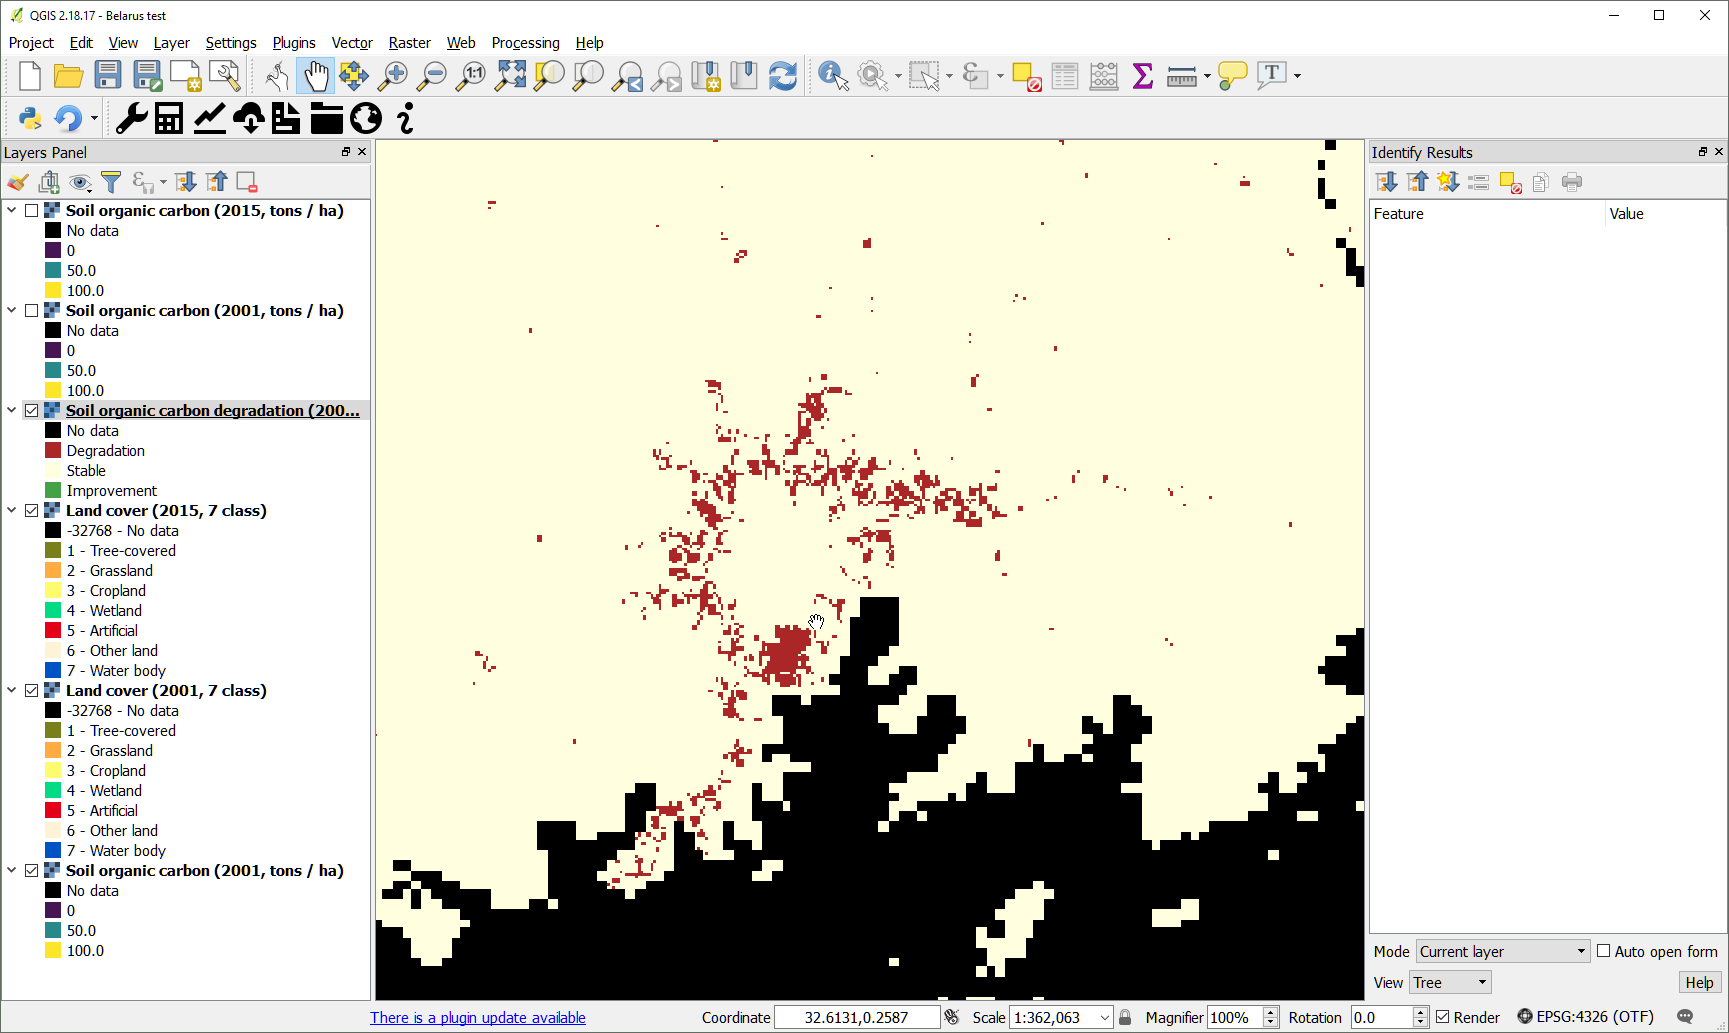Activate the Identify Features tool
1729x1033 pixels.
pos(832,75)
